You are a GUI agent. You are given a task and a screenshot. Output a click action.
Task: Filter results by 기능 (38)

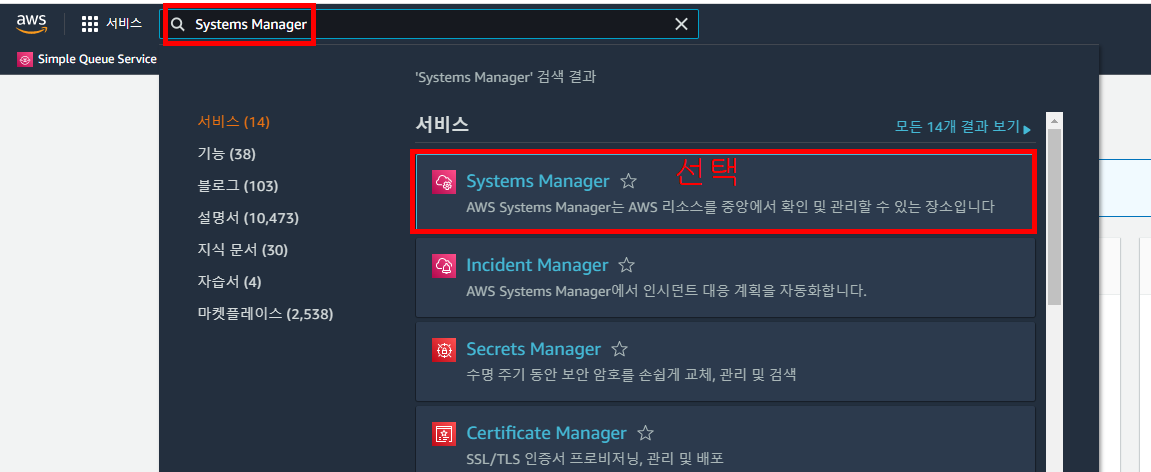(227, 154)
